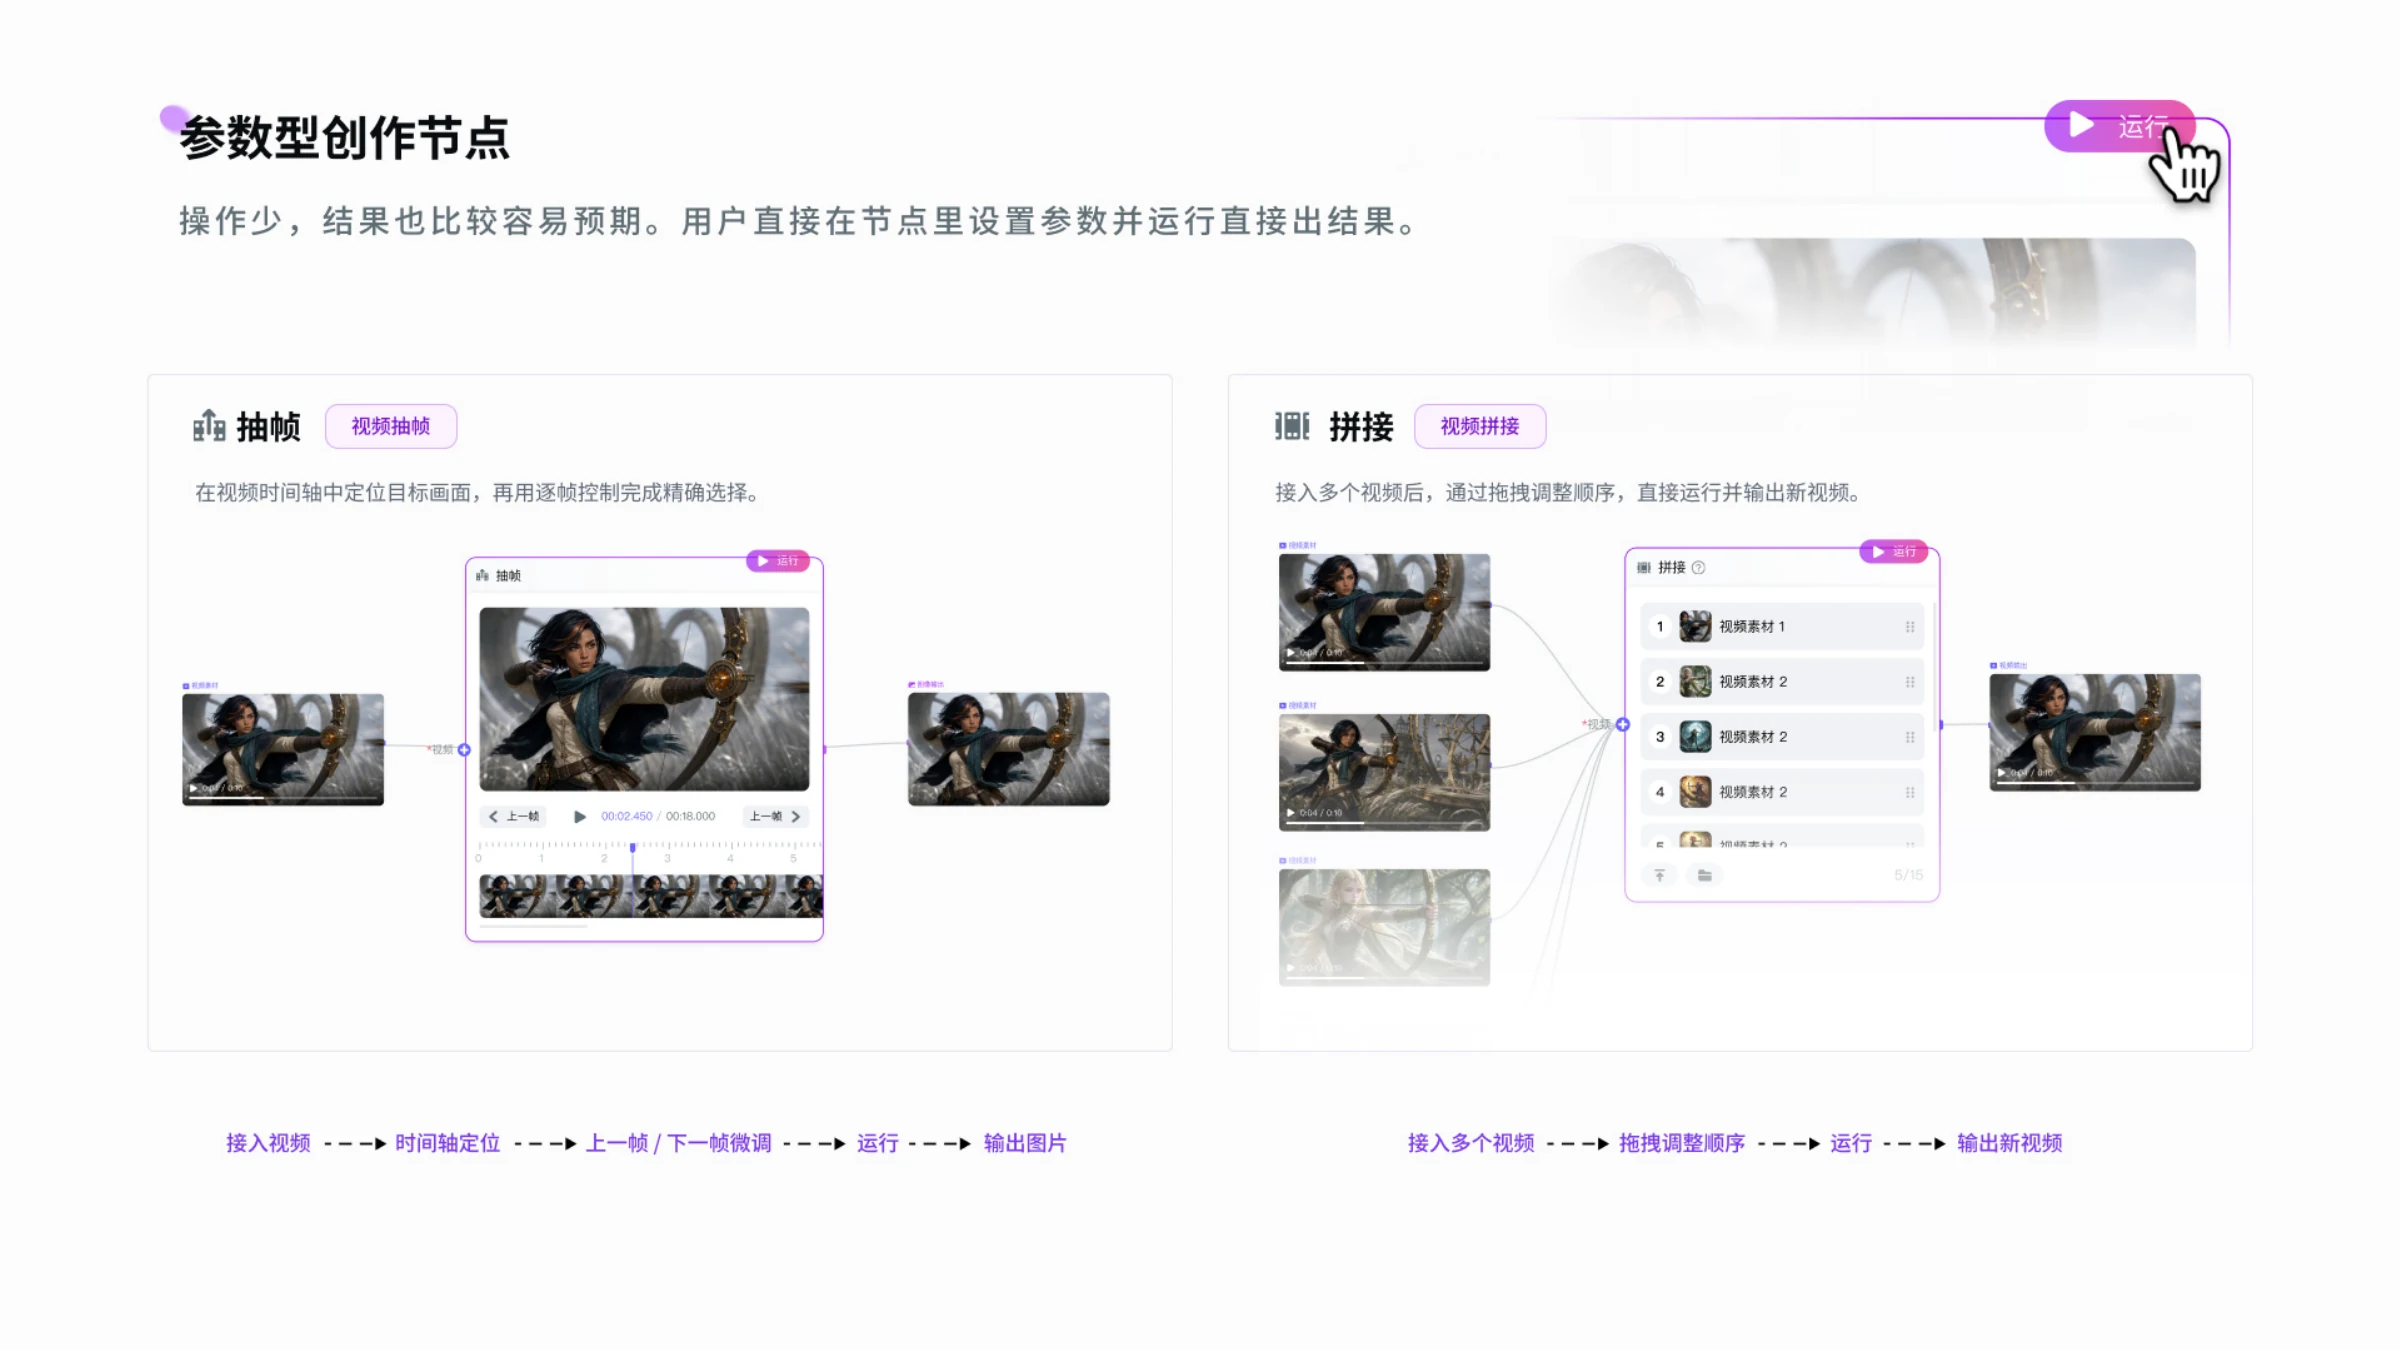Viewport: 2400px width, 1350px height.
Task: Play the 拼接 section's output video
Action: click(x=2001, y=773)
